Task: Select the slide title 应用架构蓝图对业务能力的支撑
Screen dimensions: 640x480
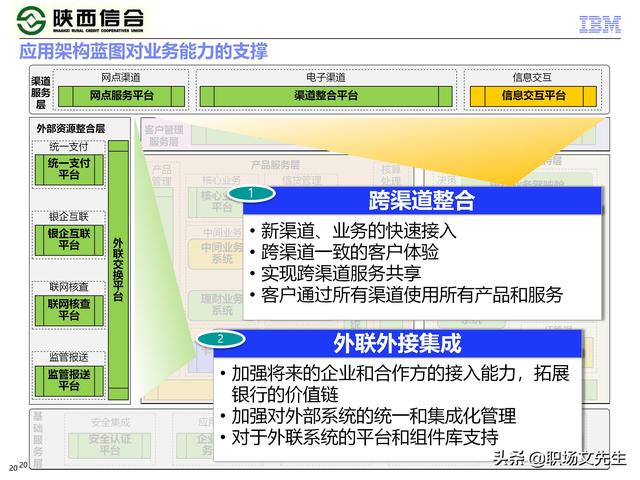Action: [x=144, y=51]
